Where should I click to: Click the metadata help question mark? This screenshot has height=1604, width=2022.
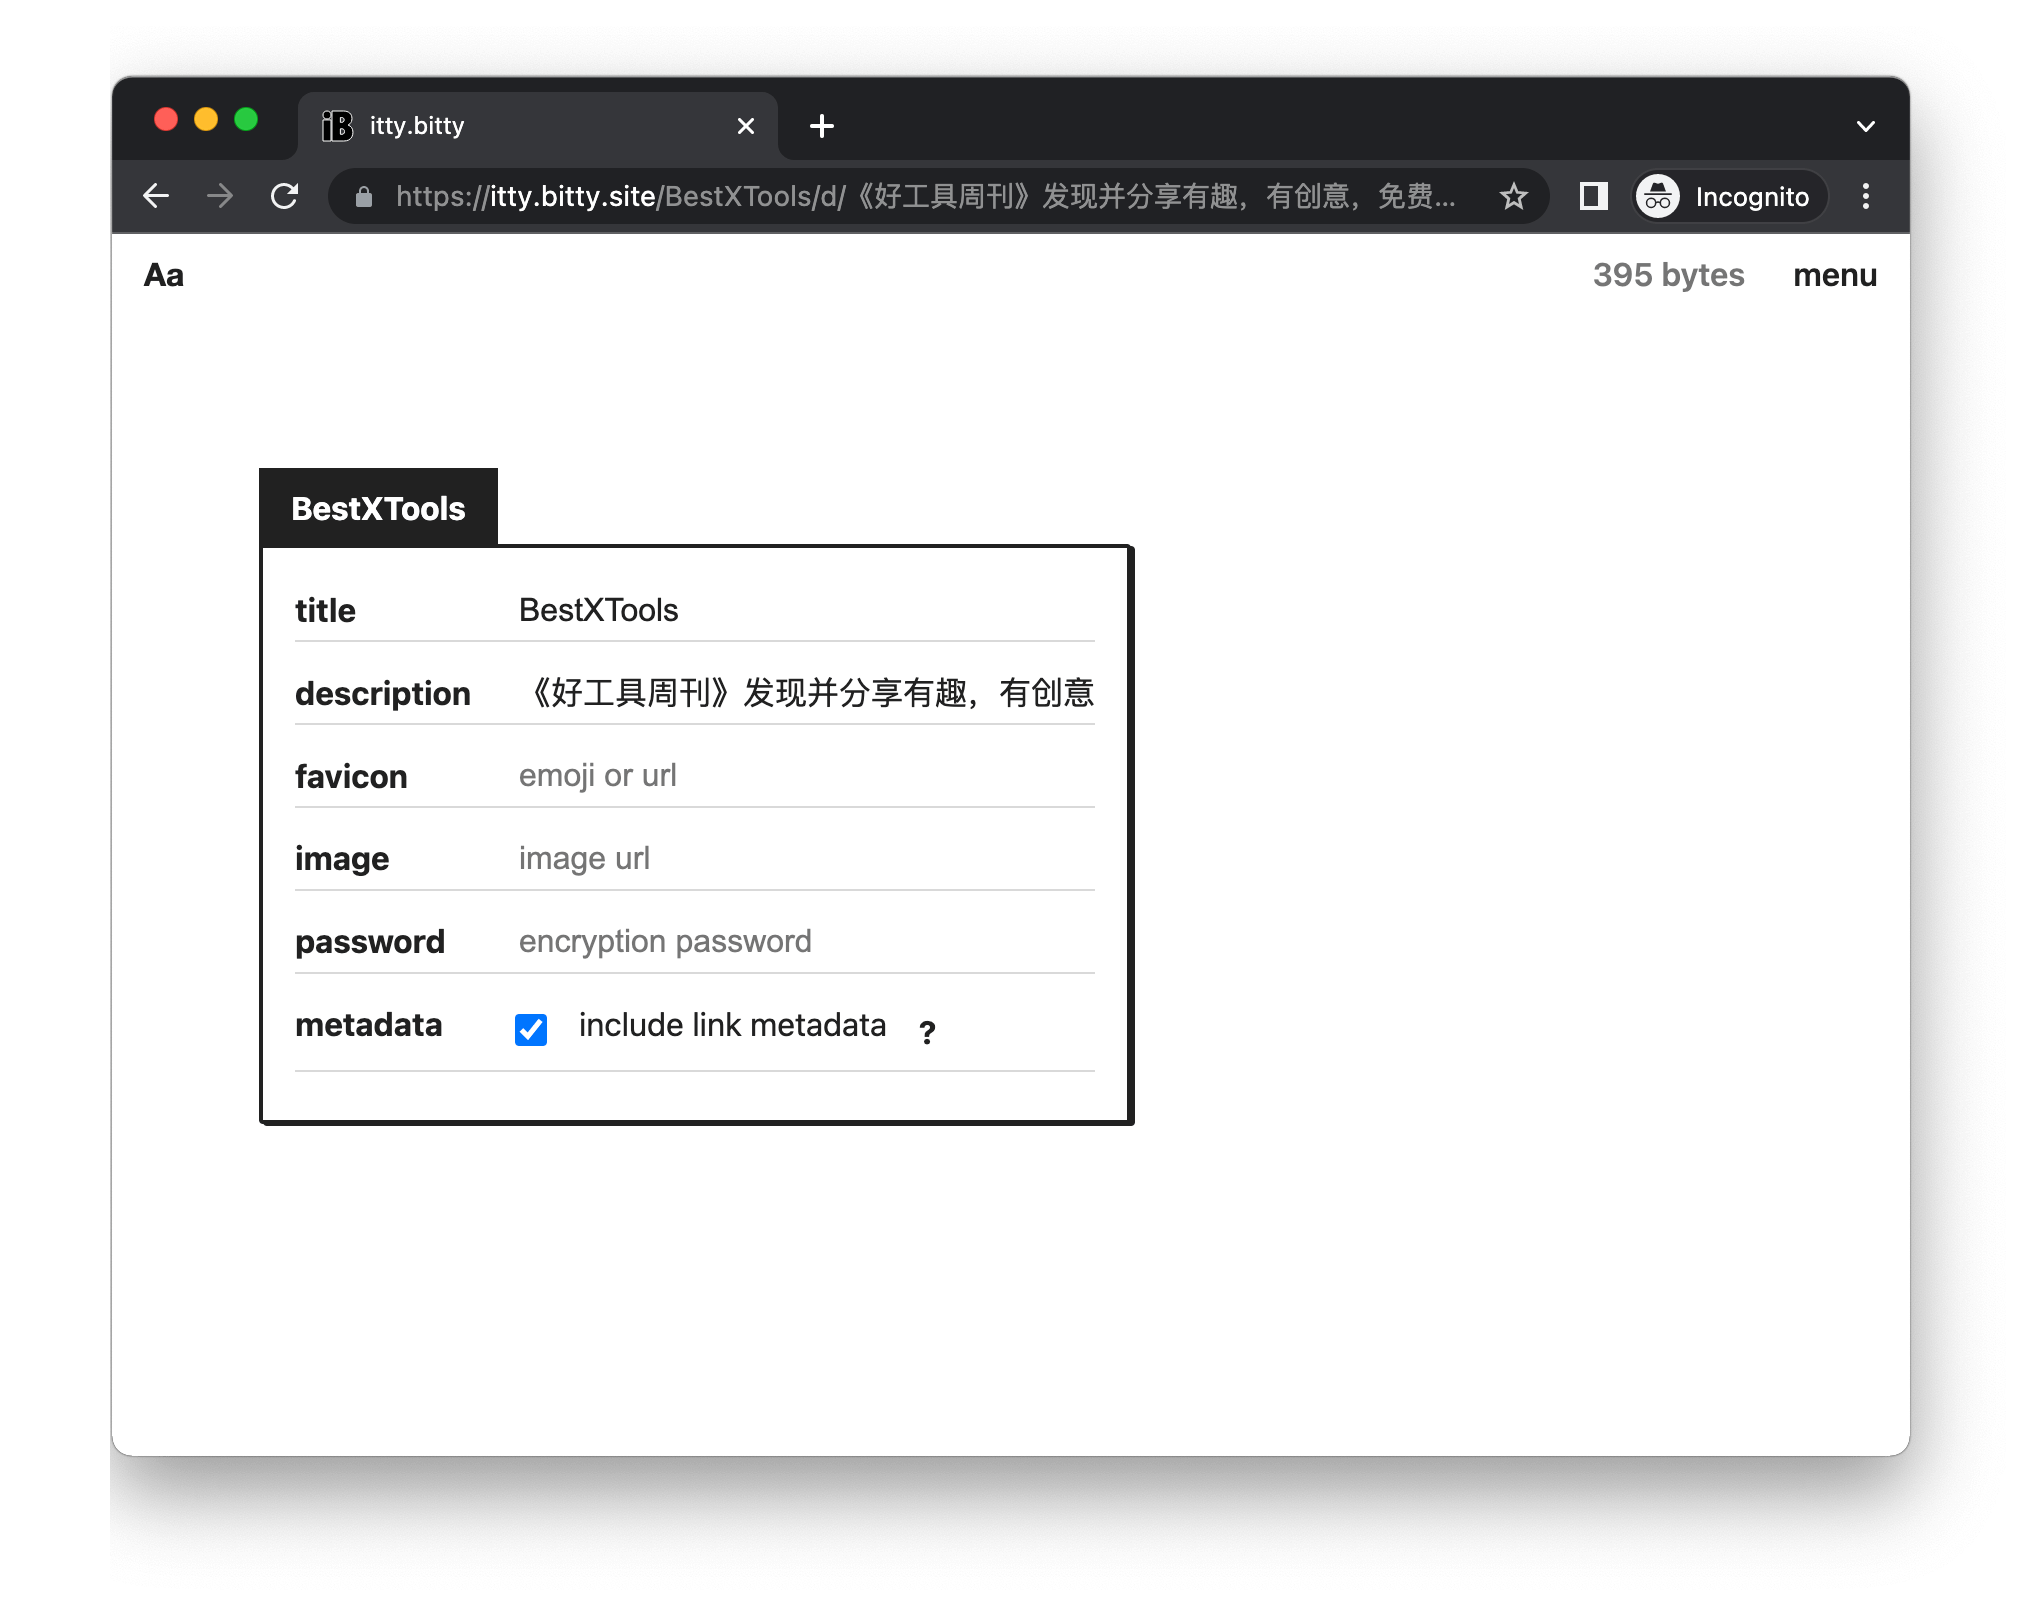927,1032
